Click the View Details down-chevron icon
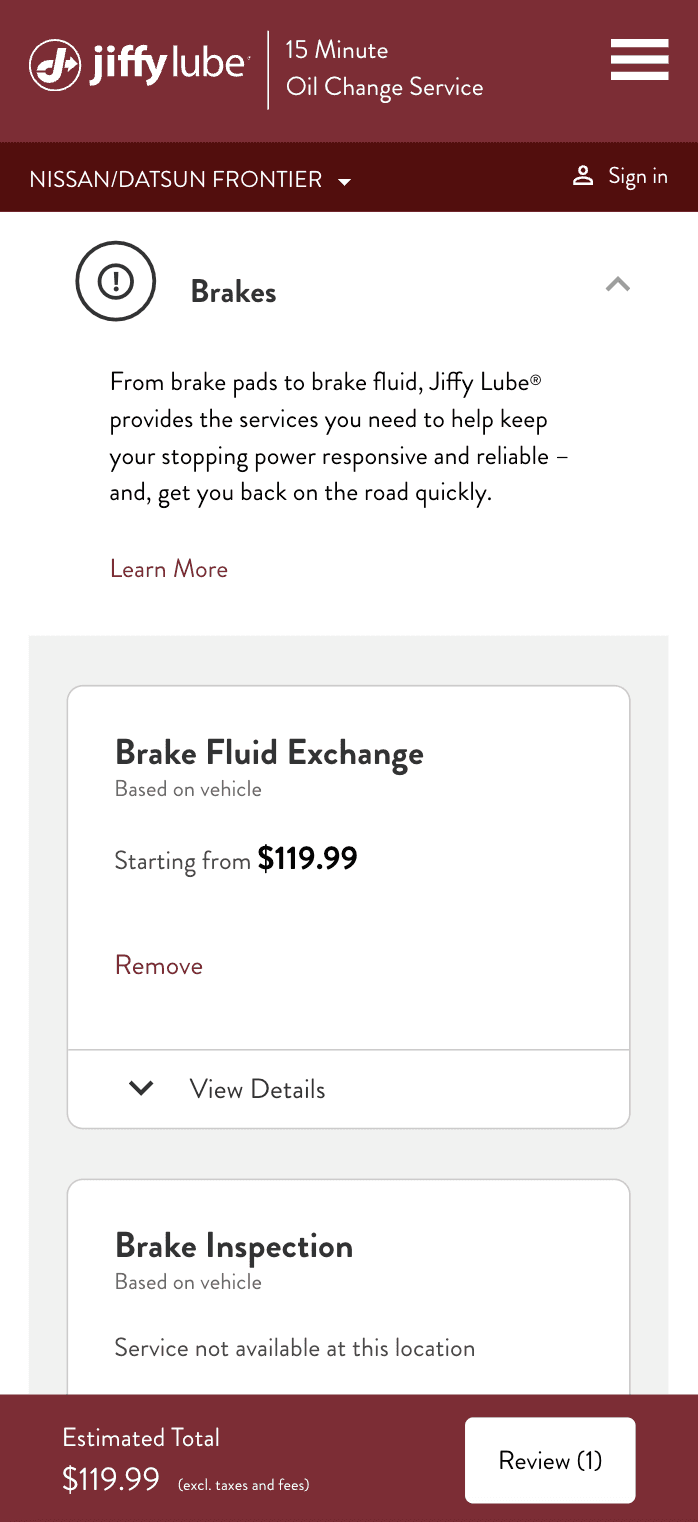The width and height of the screenshot is (698, 1522). pyautogui.click(x=142, y=1088)
